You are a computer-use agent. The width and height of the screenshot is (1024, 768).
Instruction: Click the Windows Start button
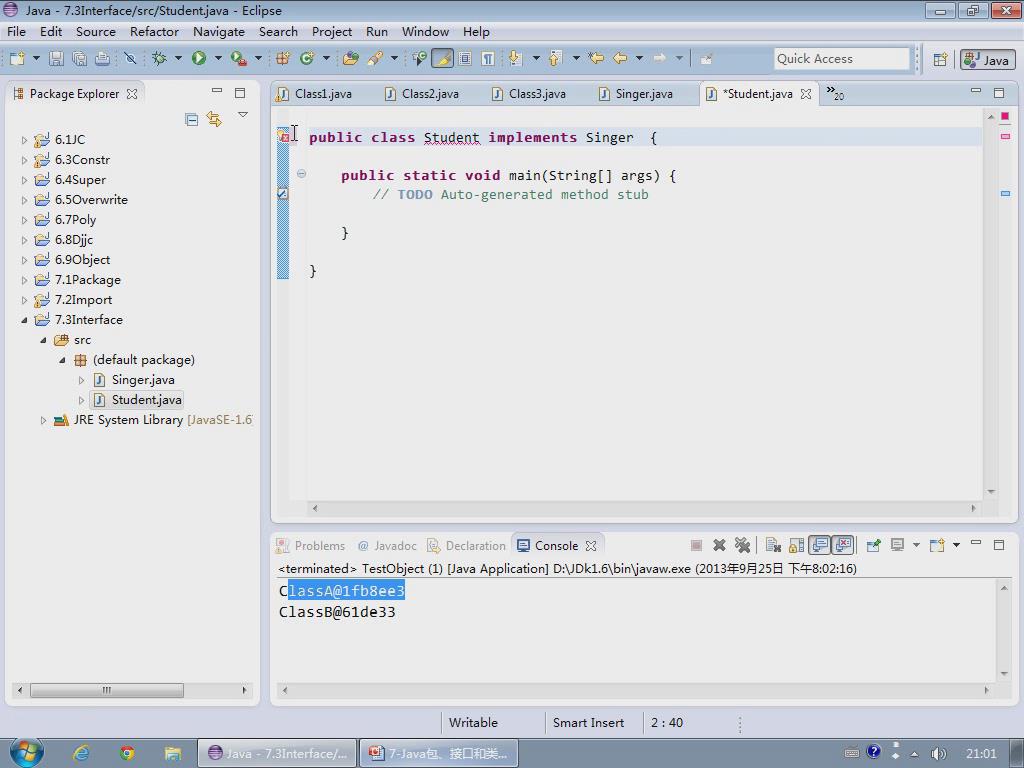coord(27,752)
